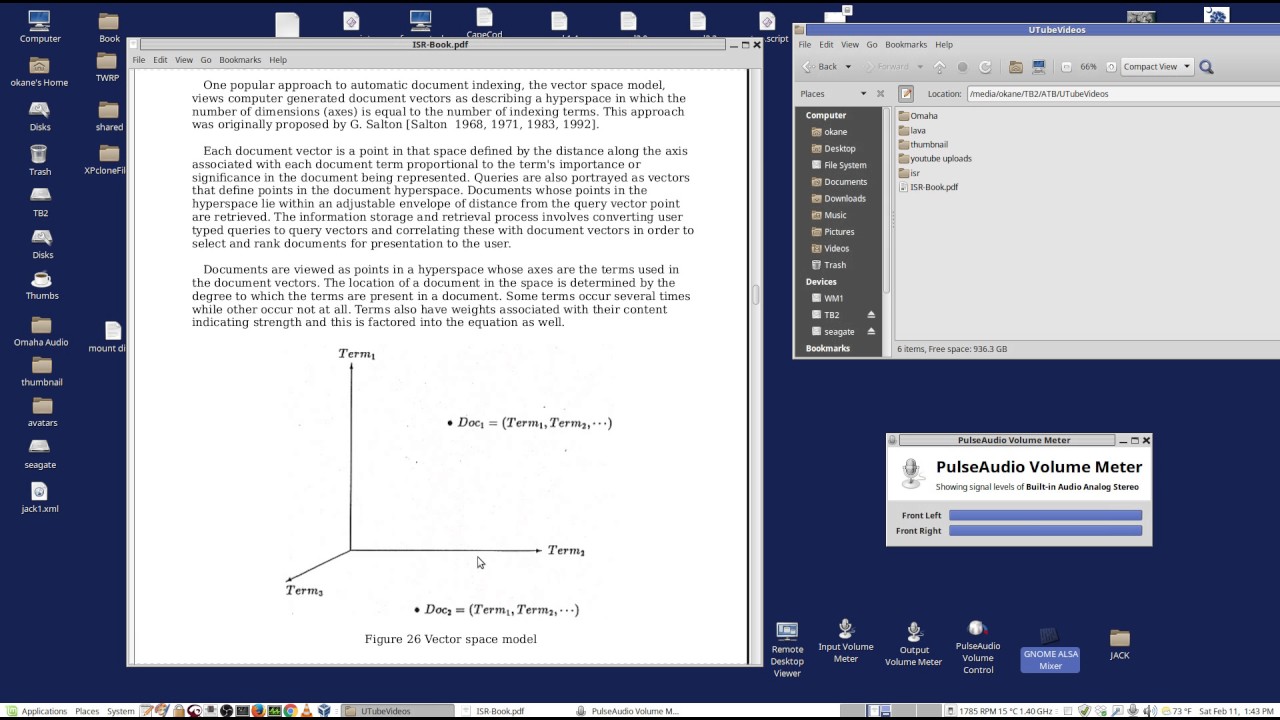
Task: Click the Front Left volume level bar
Action: pos(1045,515)
